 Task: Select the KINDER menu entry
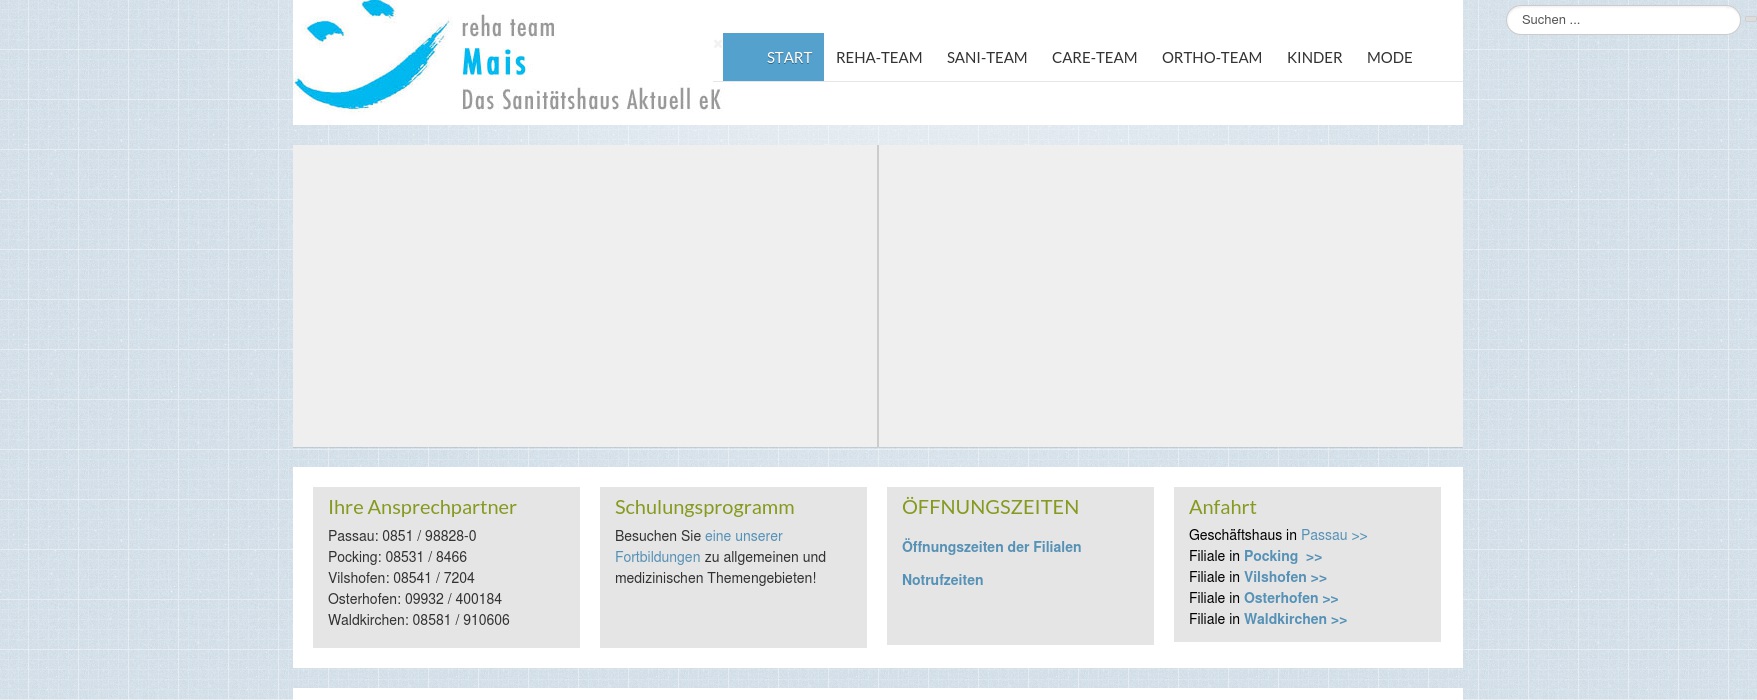[1314, 58]
